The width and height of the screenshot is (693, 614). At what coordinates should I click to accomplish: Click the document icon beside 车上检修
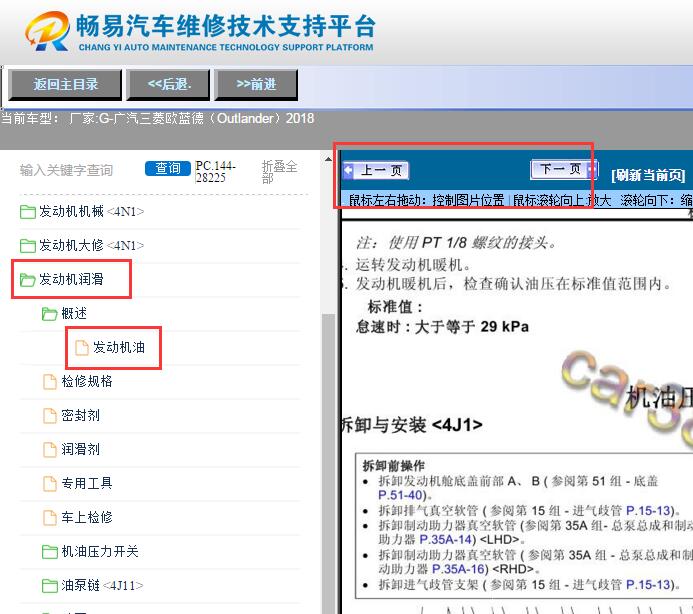click(x=50, y=518)
